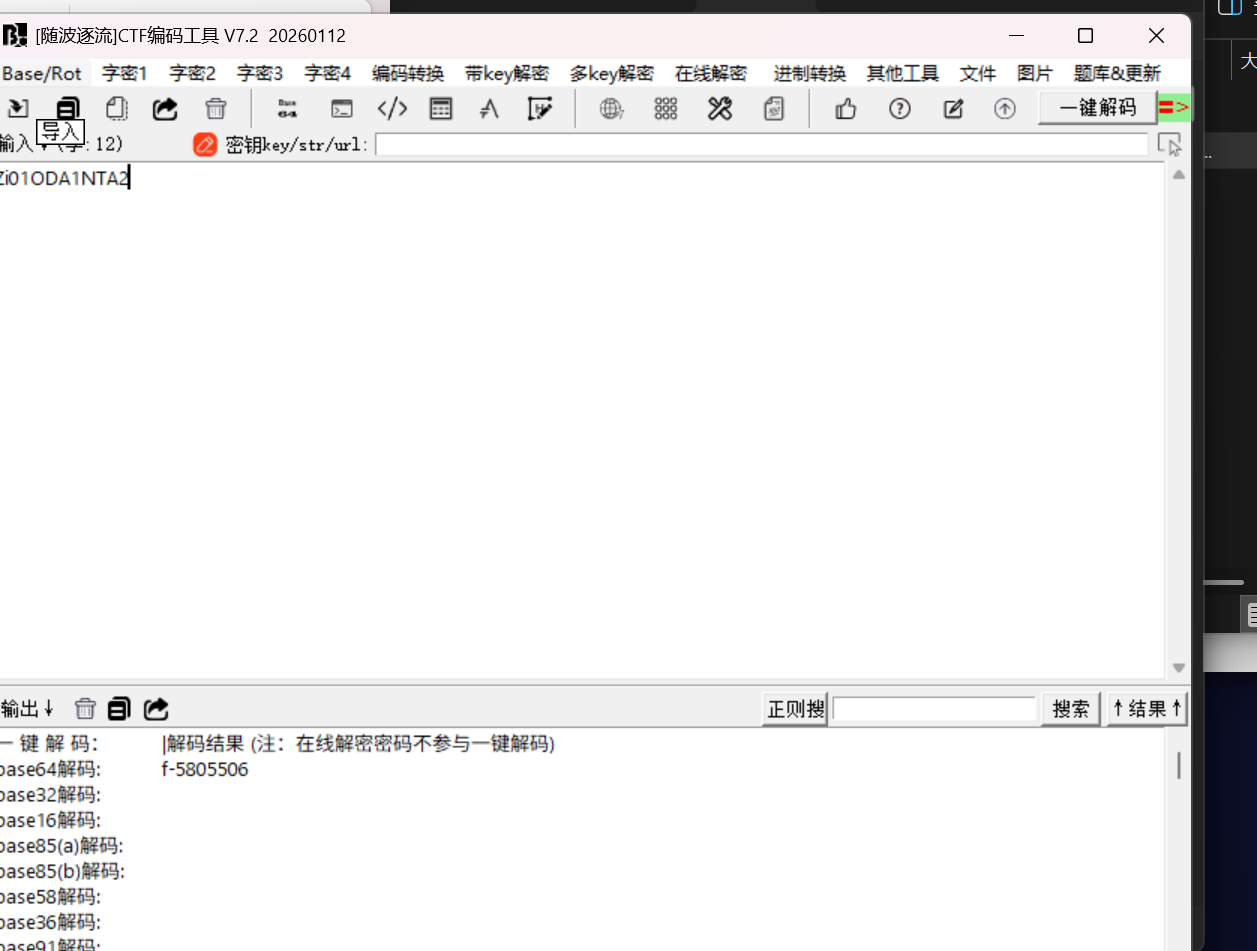
Task: Click the 一键解码 button
Action: point(1098,107)
